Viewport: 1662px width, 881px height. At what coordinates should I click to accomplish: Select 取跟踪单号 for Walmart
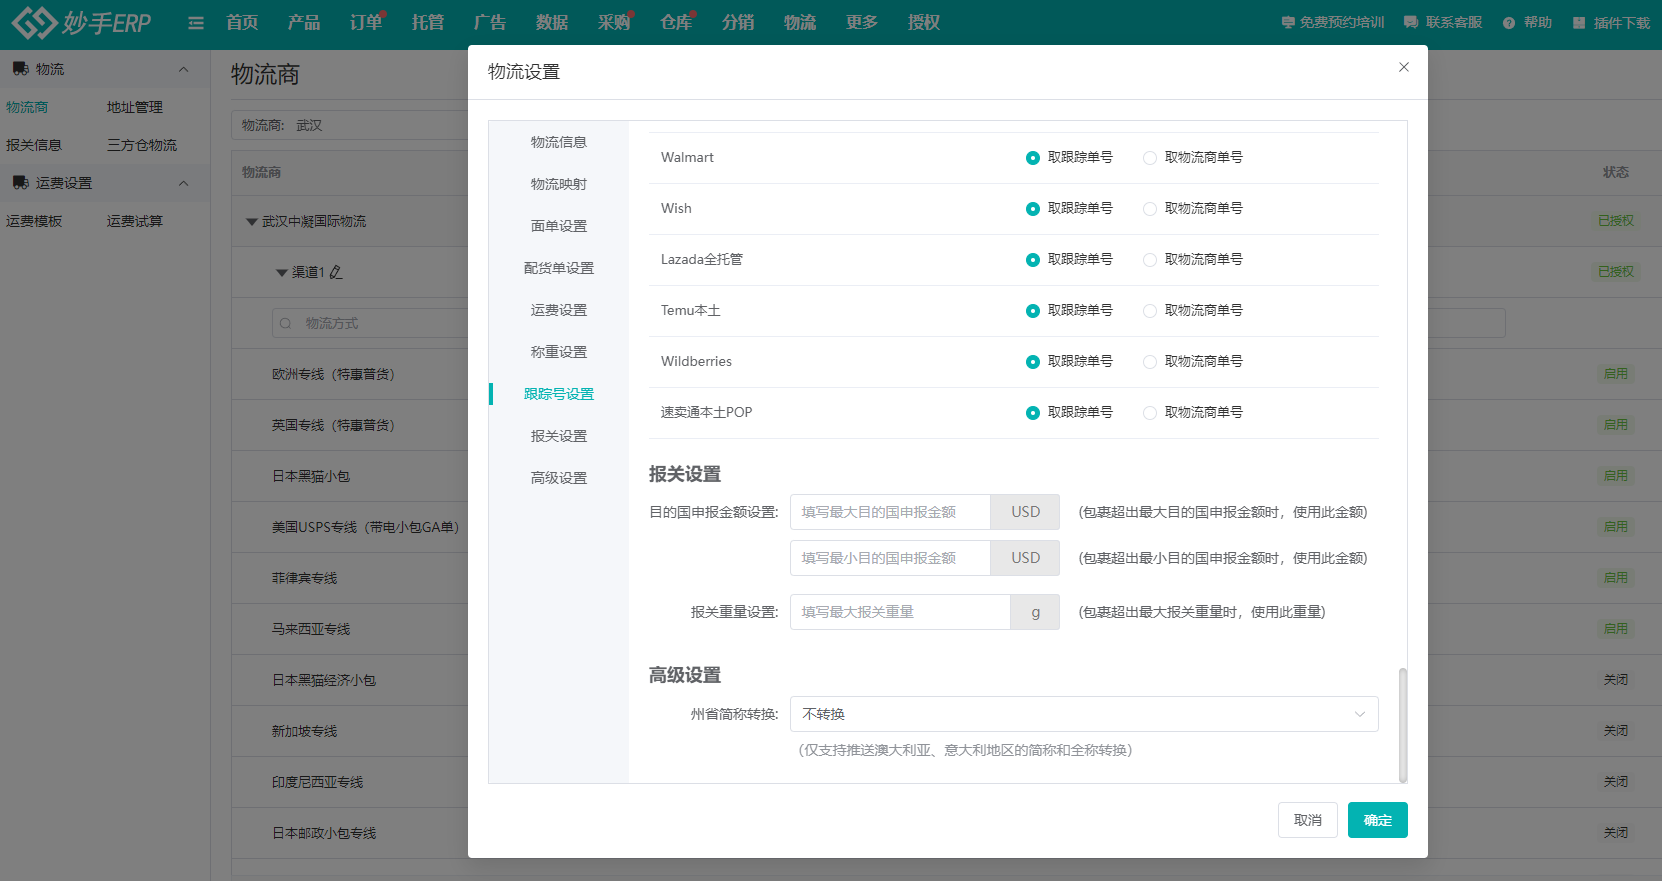(x=1069, y=157)
